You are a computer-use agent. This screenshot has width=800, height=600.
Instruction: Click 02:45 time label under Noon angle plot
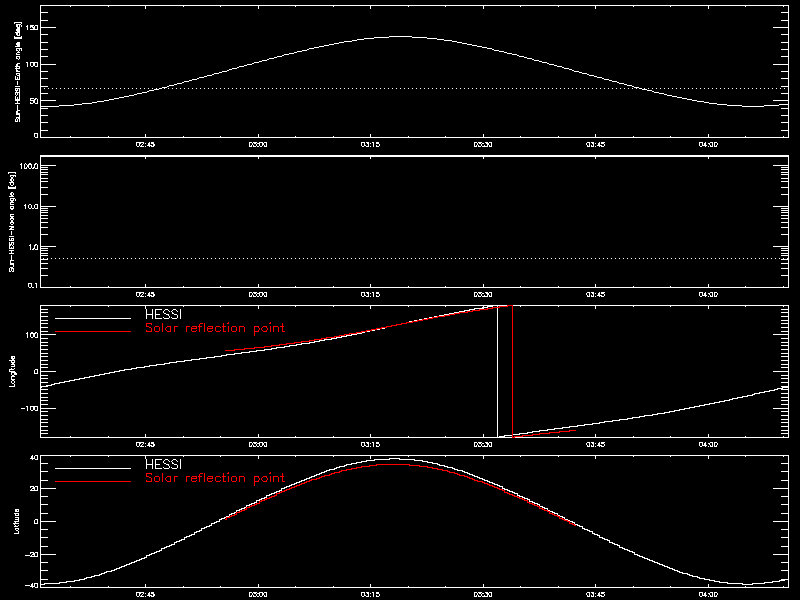pos(145,295)
